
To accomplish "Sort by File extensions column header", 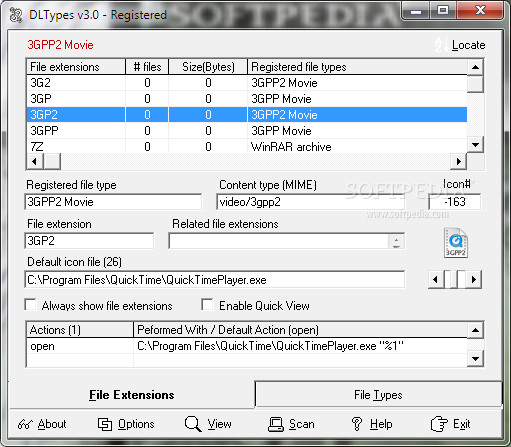I will (x=76, y=67).
